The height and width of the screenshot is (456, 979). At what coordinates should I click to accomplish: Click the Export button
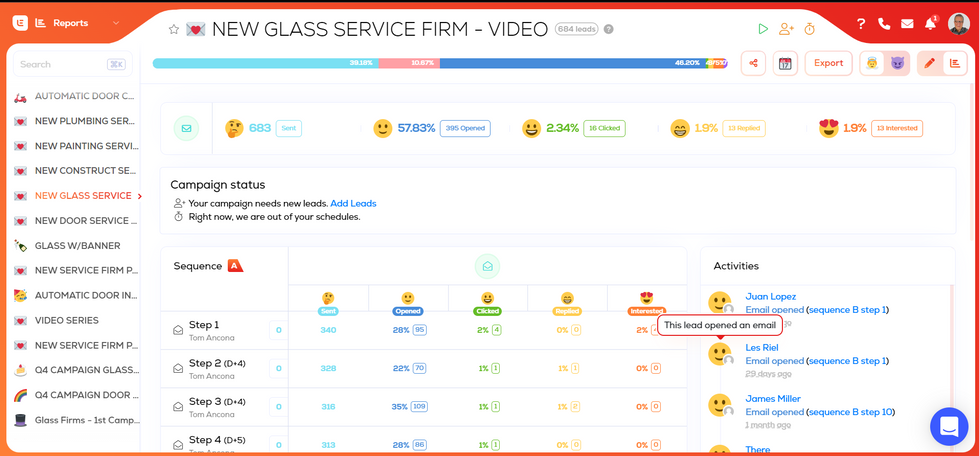pos(829,63)
